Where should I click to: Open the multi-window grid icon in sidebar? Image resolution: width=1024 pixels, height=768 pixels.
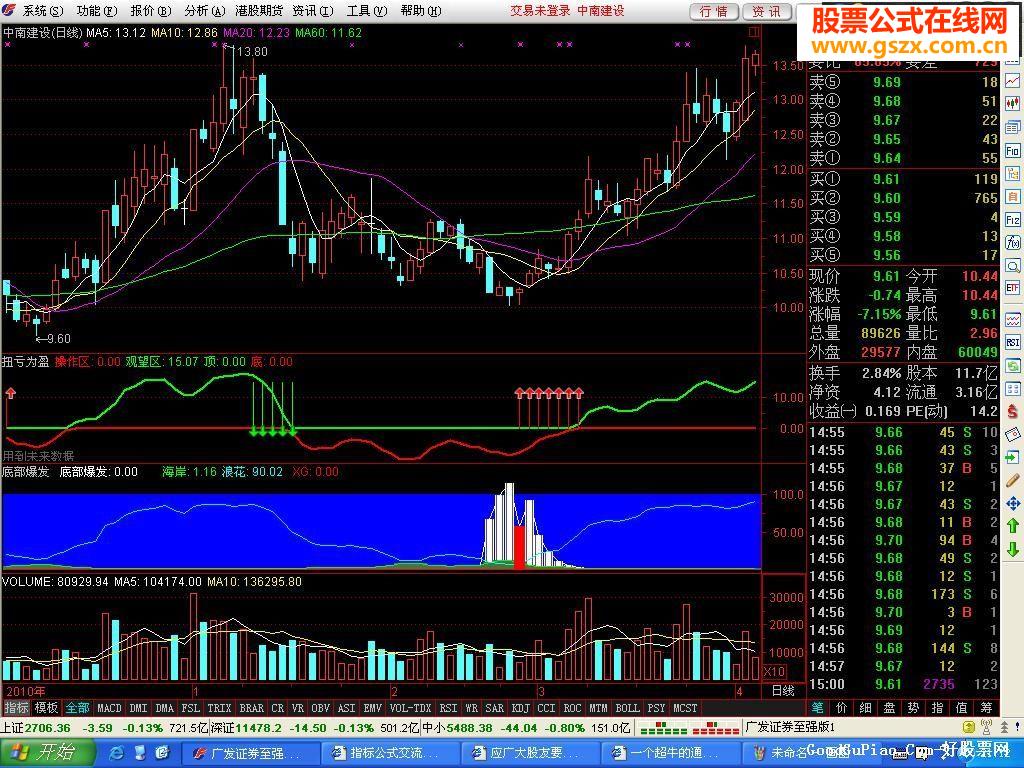pyautogui.click(x=1012, y=389)
